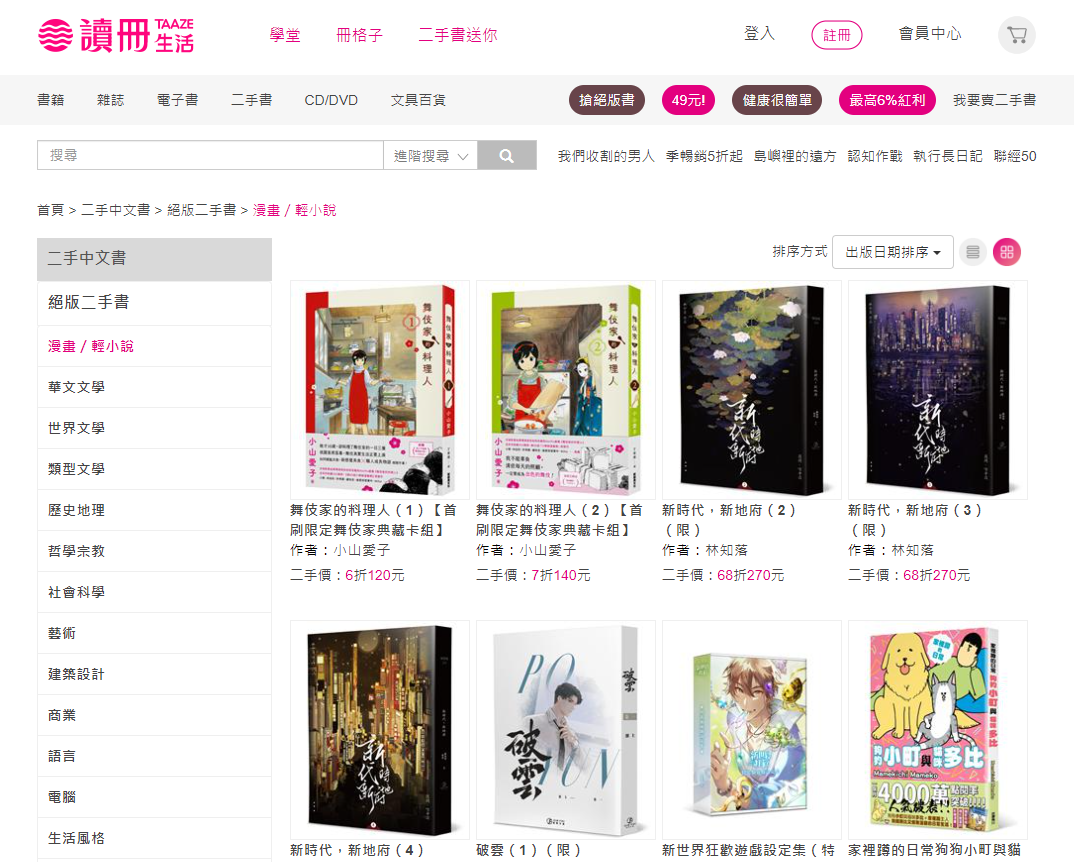Image resolution: width=1074 pixels, height=862 pixels.
Task: Open the 會員中心 link
Action: pos(929,34)
